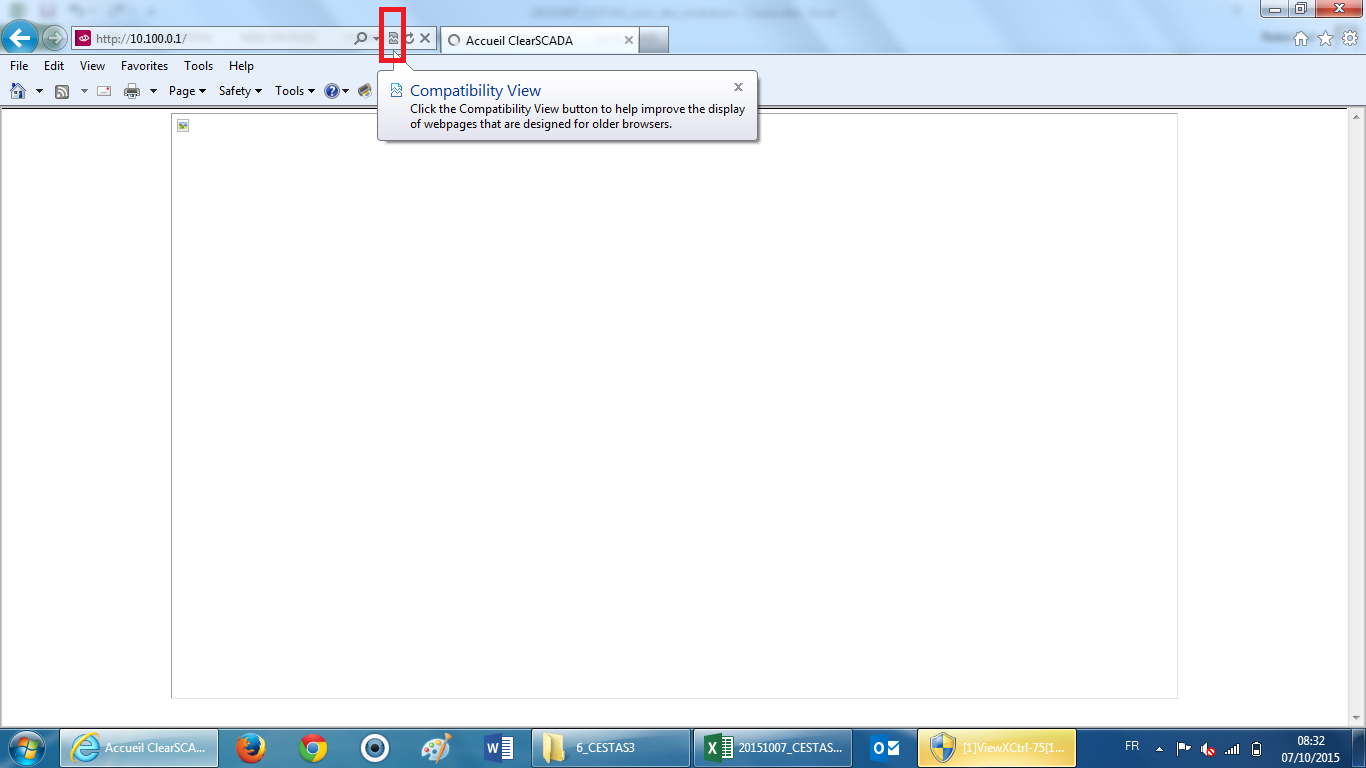Expand the Page dropdown menu
This screenshot has height=768, width=1366.
pos(187,91)
